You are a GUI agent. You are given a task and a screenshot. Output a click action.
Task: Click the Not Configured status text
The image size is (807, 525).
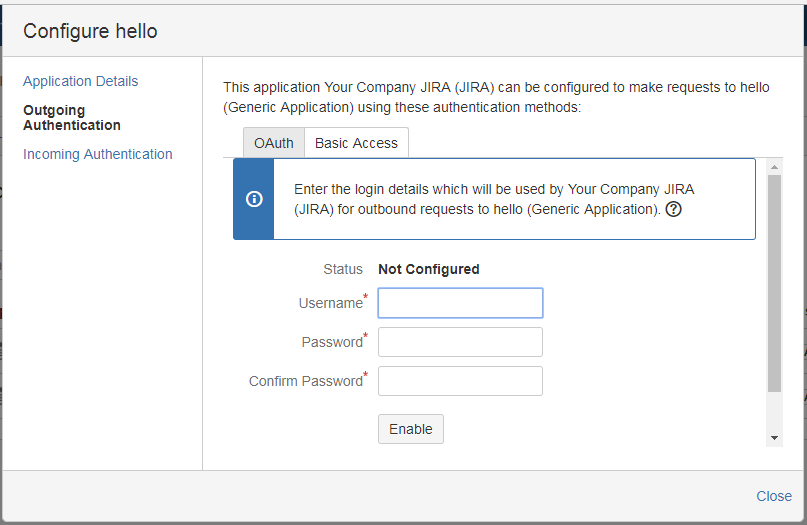point(429,269)
